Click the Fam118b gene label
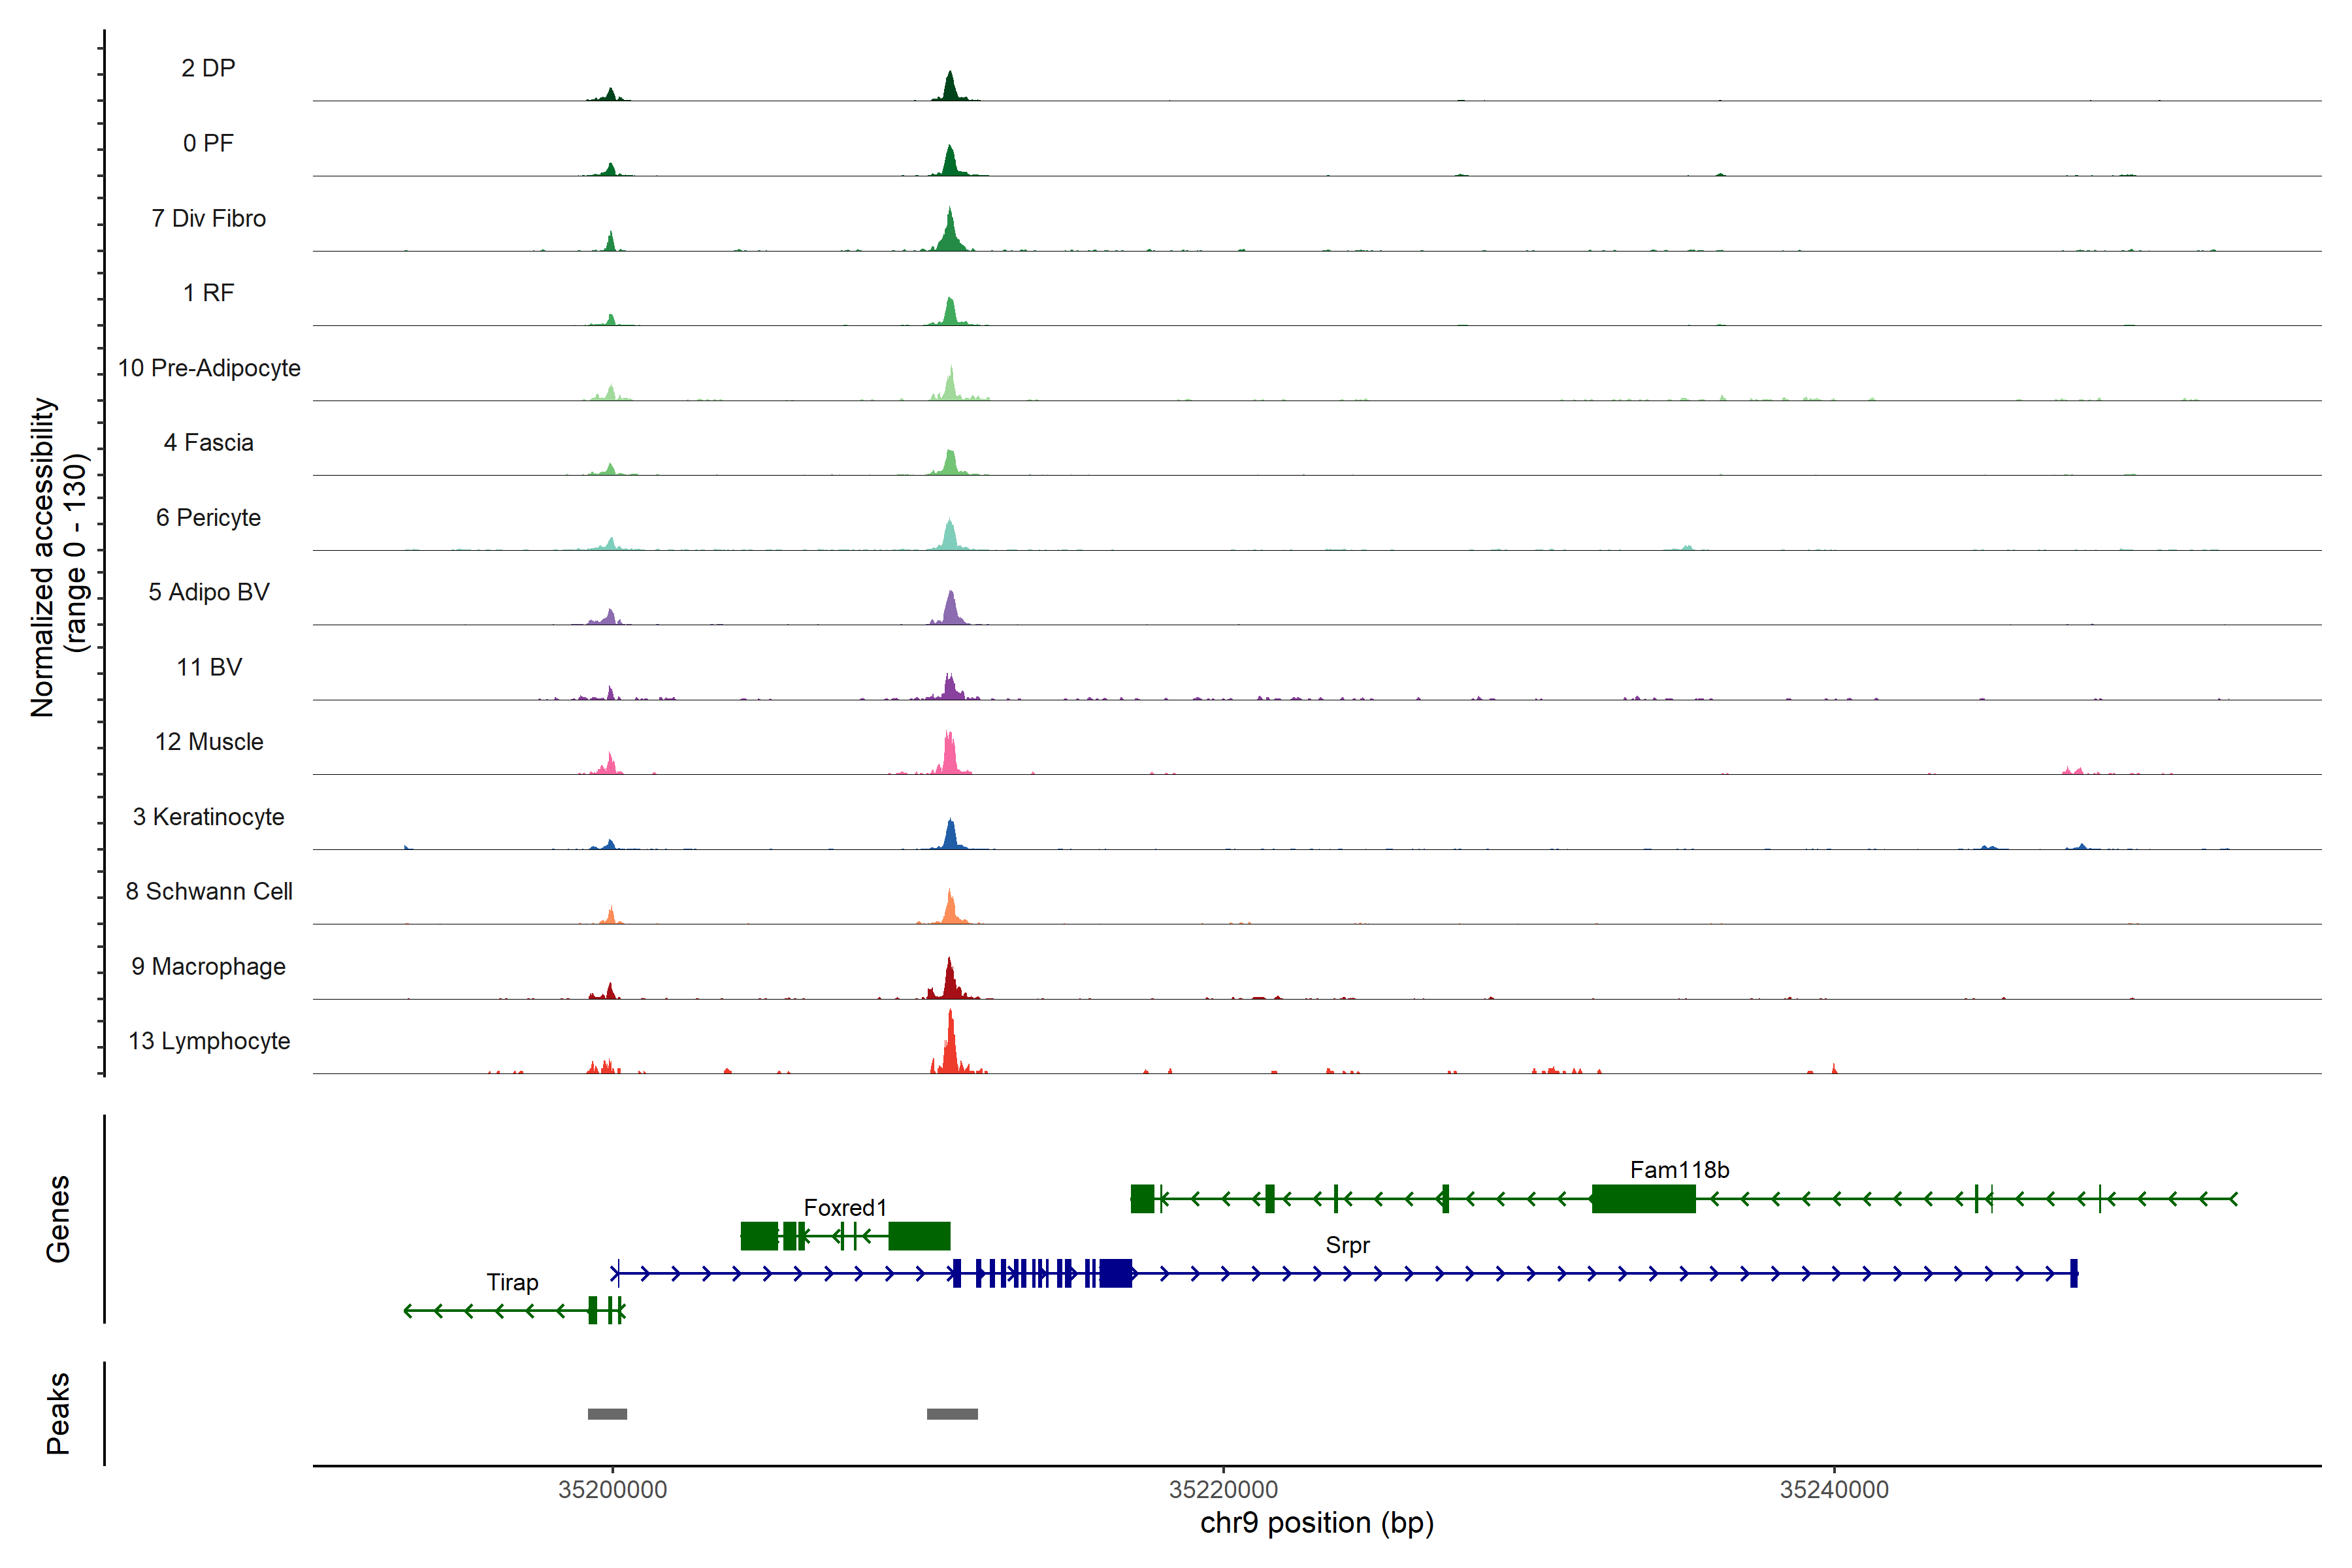This screenshot has height=1568, width=2352. pyautogui.click(x=1679, y=1169)
